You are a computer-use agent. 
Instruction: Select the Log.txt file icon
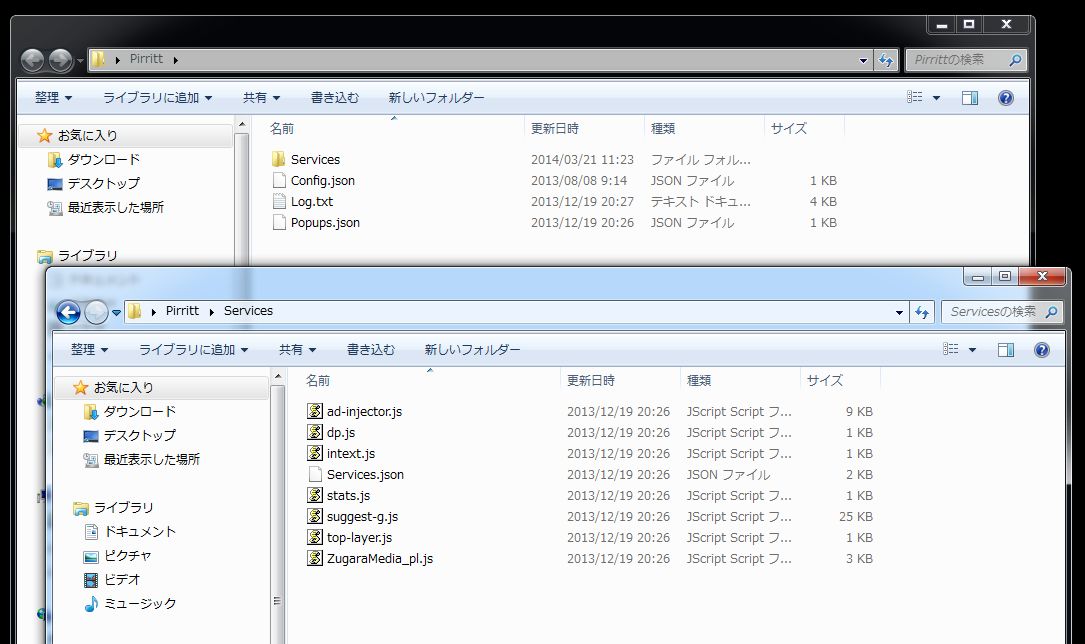pos(279,201)
